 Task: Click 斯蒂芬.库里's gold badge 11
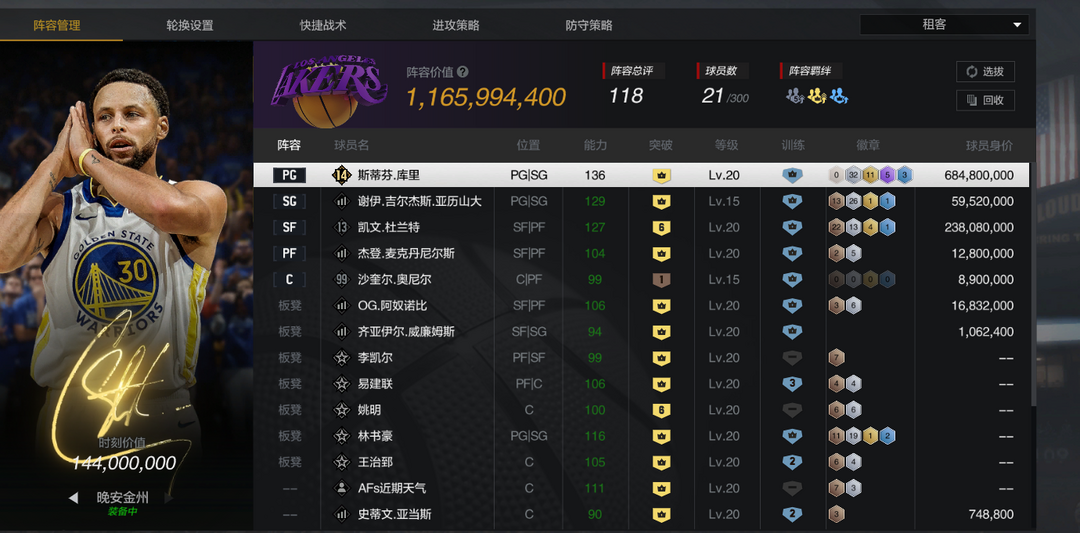pyautogui.click(x=871, y=175)
